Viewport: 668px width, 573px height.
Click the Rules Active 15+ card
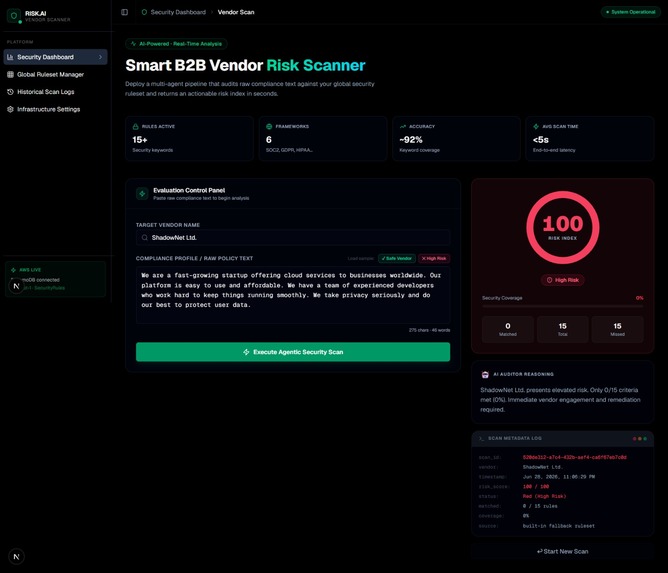190,138
